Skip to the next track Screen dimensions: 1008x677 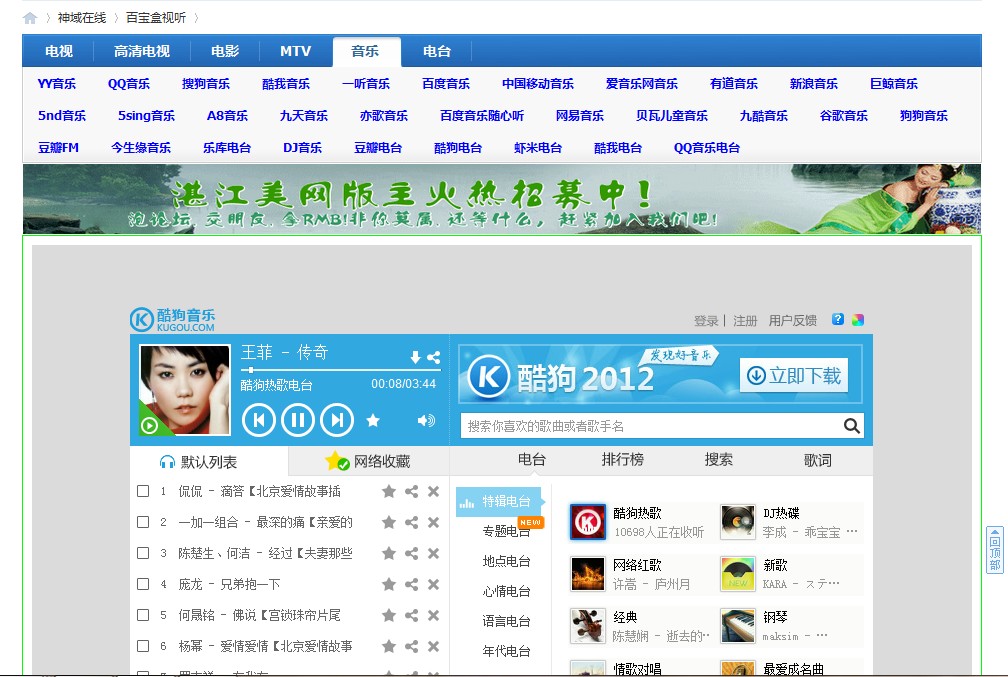(338, 420)
